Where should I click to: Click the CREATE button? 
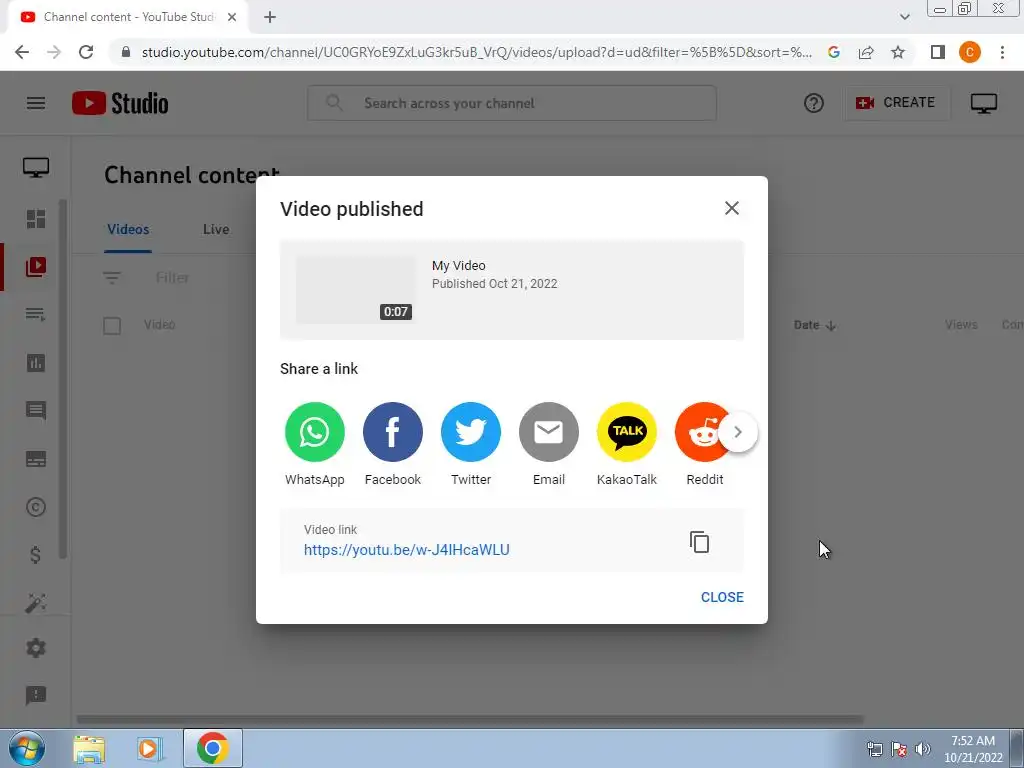(896, 103)
